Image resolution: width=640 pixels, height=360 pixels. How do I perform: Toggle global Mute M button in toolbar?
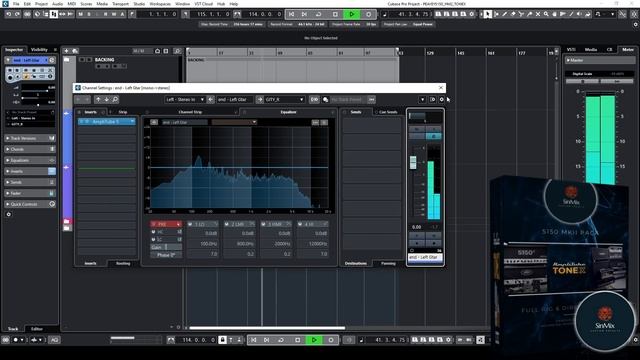[80, 14]
